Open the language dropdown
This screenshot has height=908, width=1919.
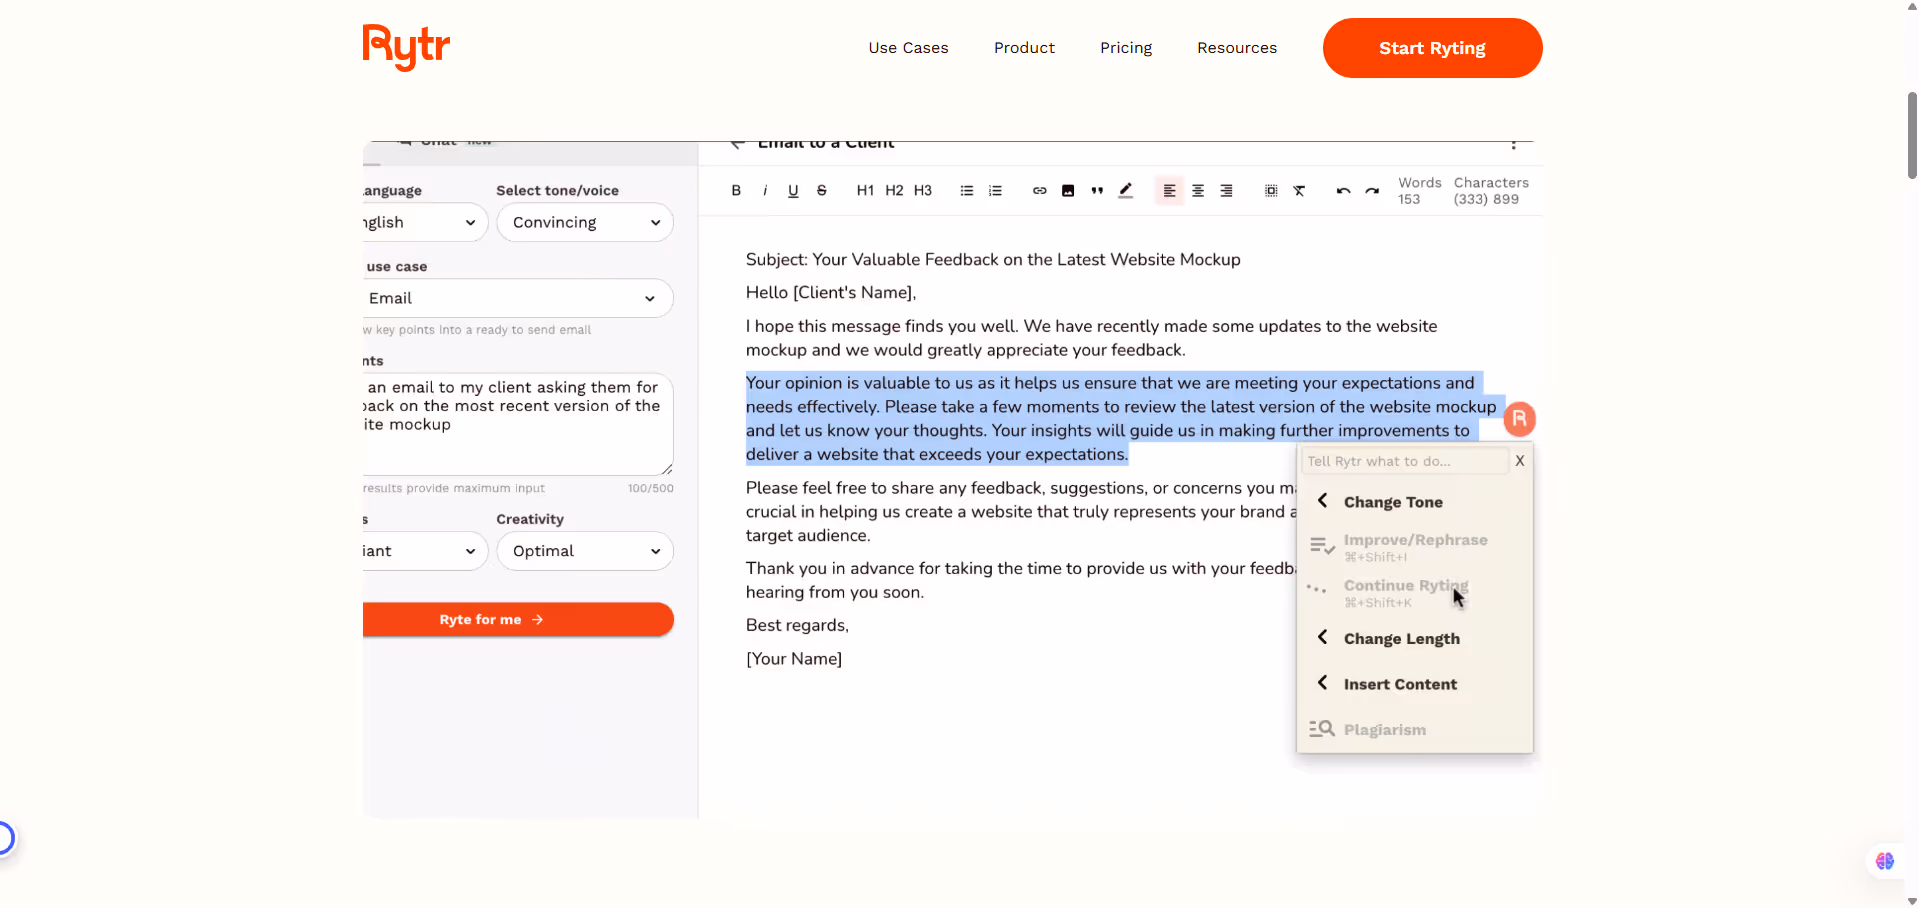point(425,222)
